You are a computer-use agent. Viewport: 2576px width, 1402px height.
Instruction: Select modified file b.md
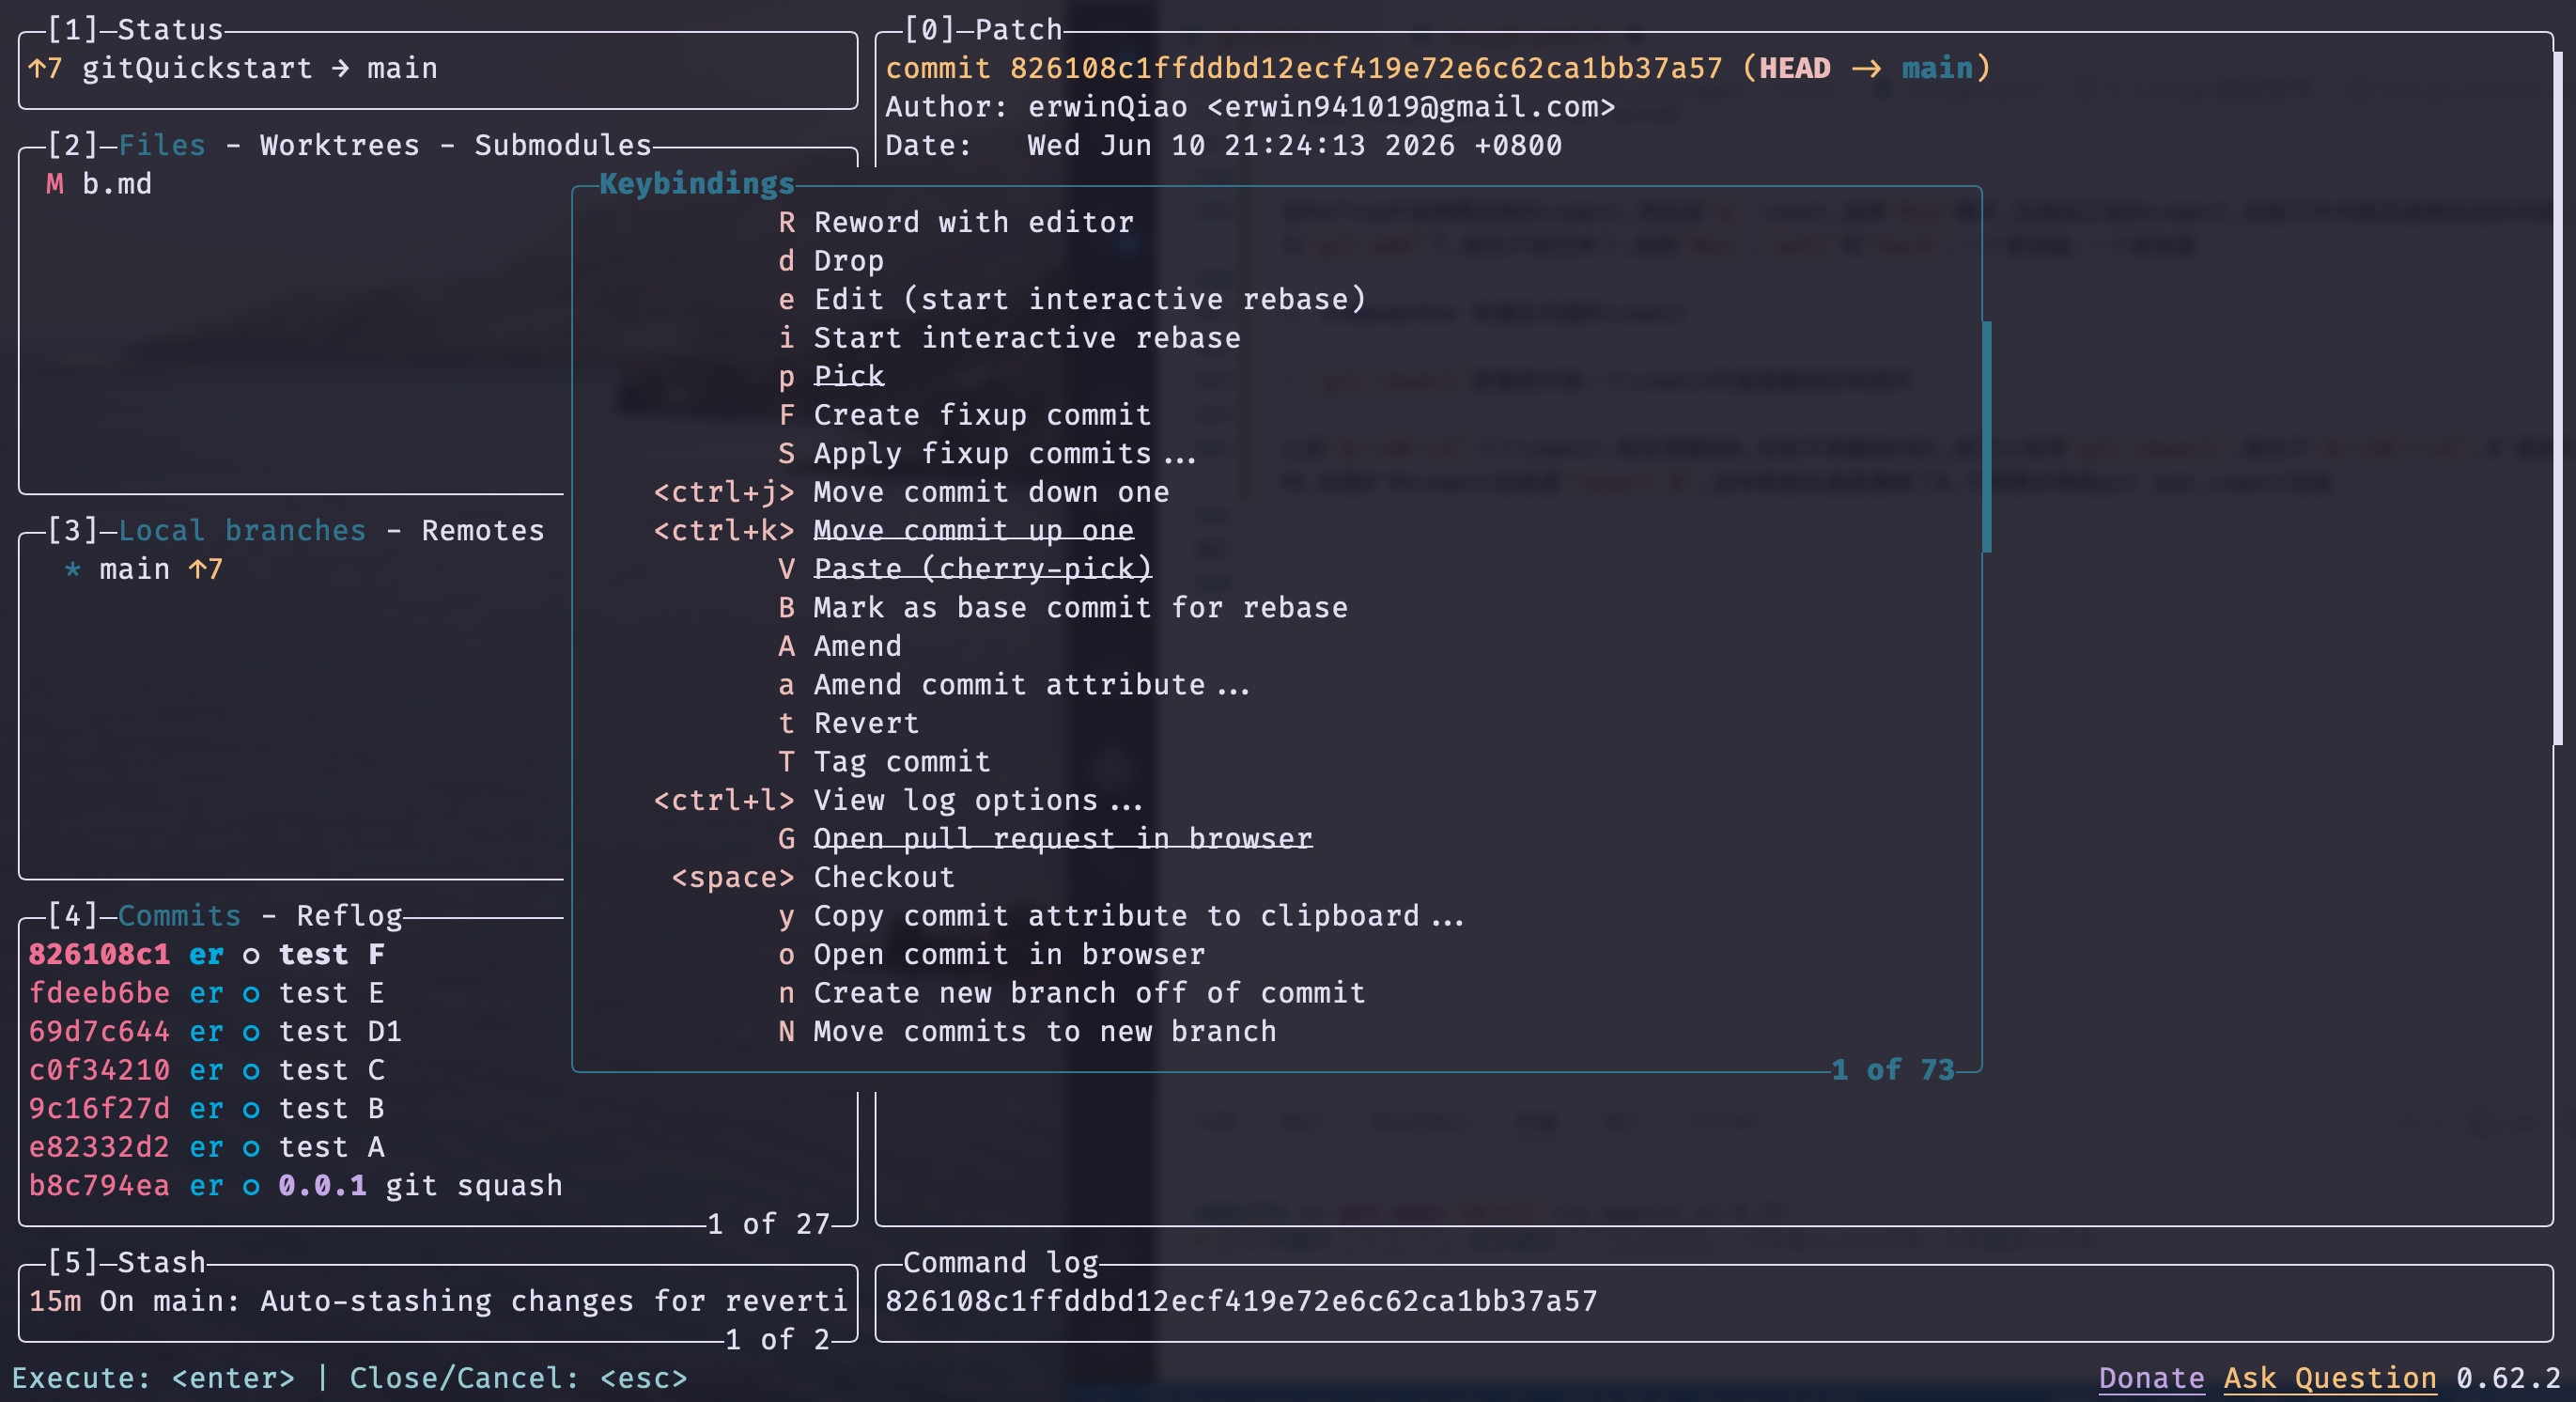99,184
